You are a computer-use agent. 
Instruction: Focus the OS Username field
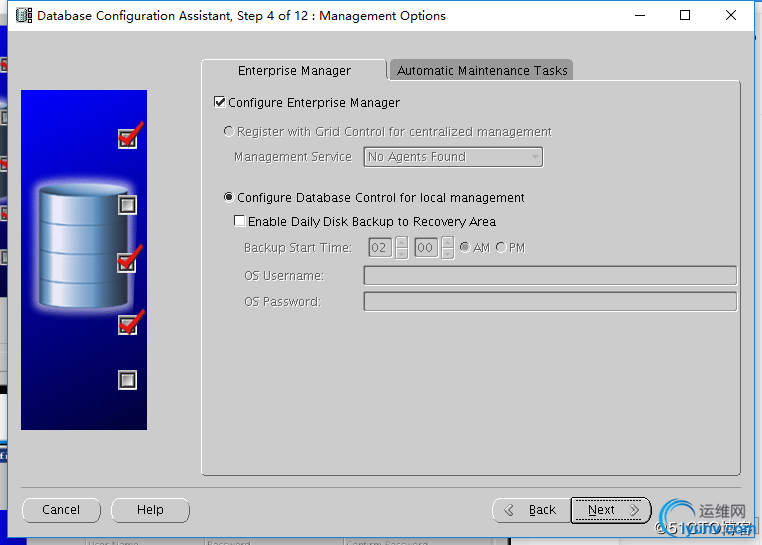click(550, 276)
